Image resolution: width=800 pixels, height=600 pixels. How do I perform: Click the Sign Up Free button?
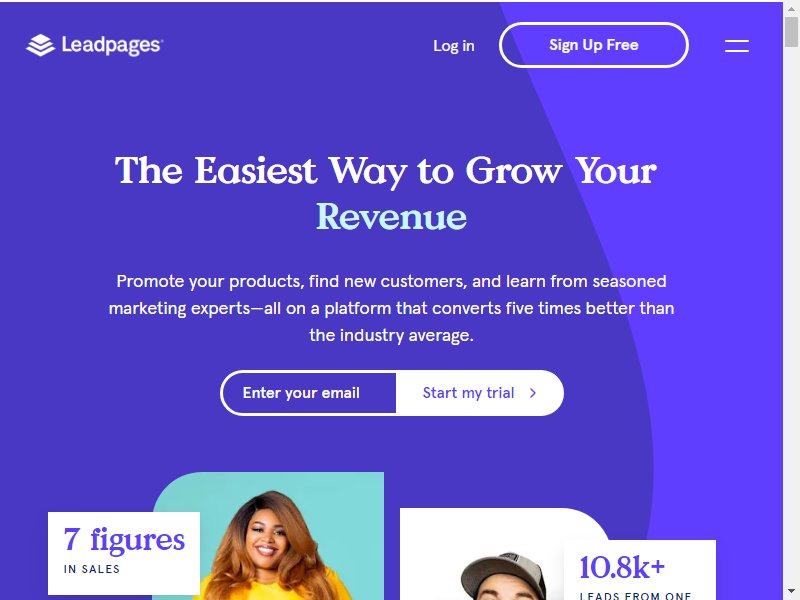[594, 45]
